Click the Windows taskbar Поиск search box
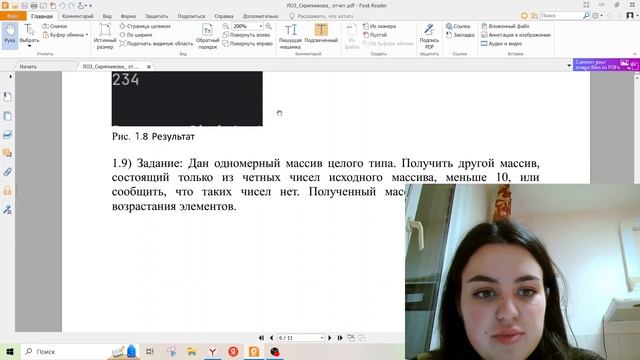Screen dimensions: 640x360 pos(80,351)
